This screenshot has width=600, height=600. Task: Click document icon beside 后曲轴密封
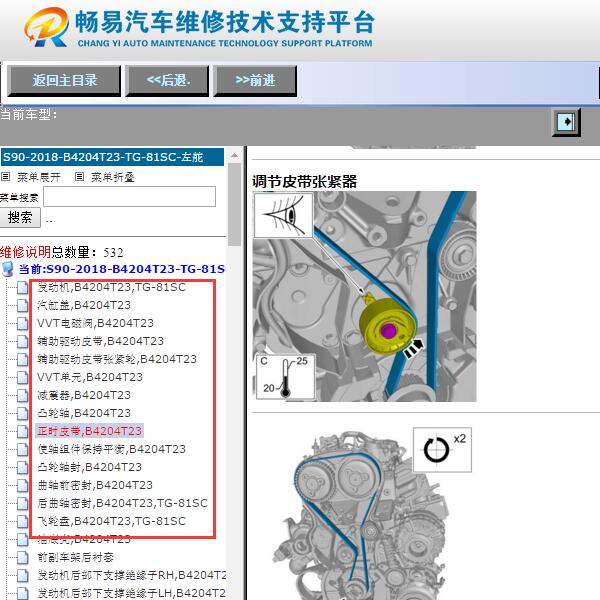(x=23, y=503)
